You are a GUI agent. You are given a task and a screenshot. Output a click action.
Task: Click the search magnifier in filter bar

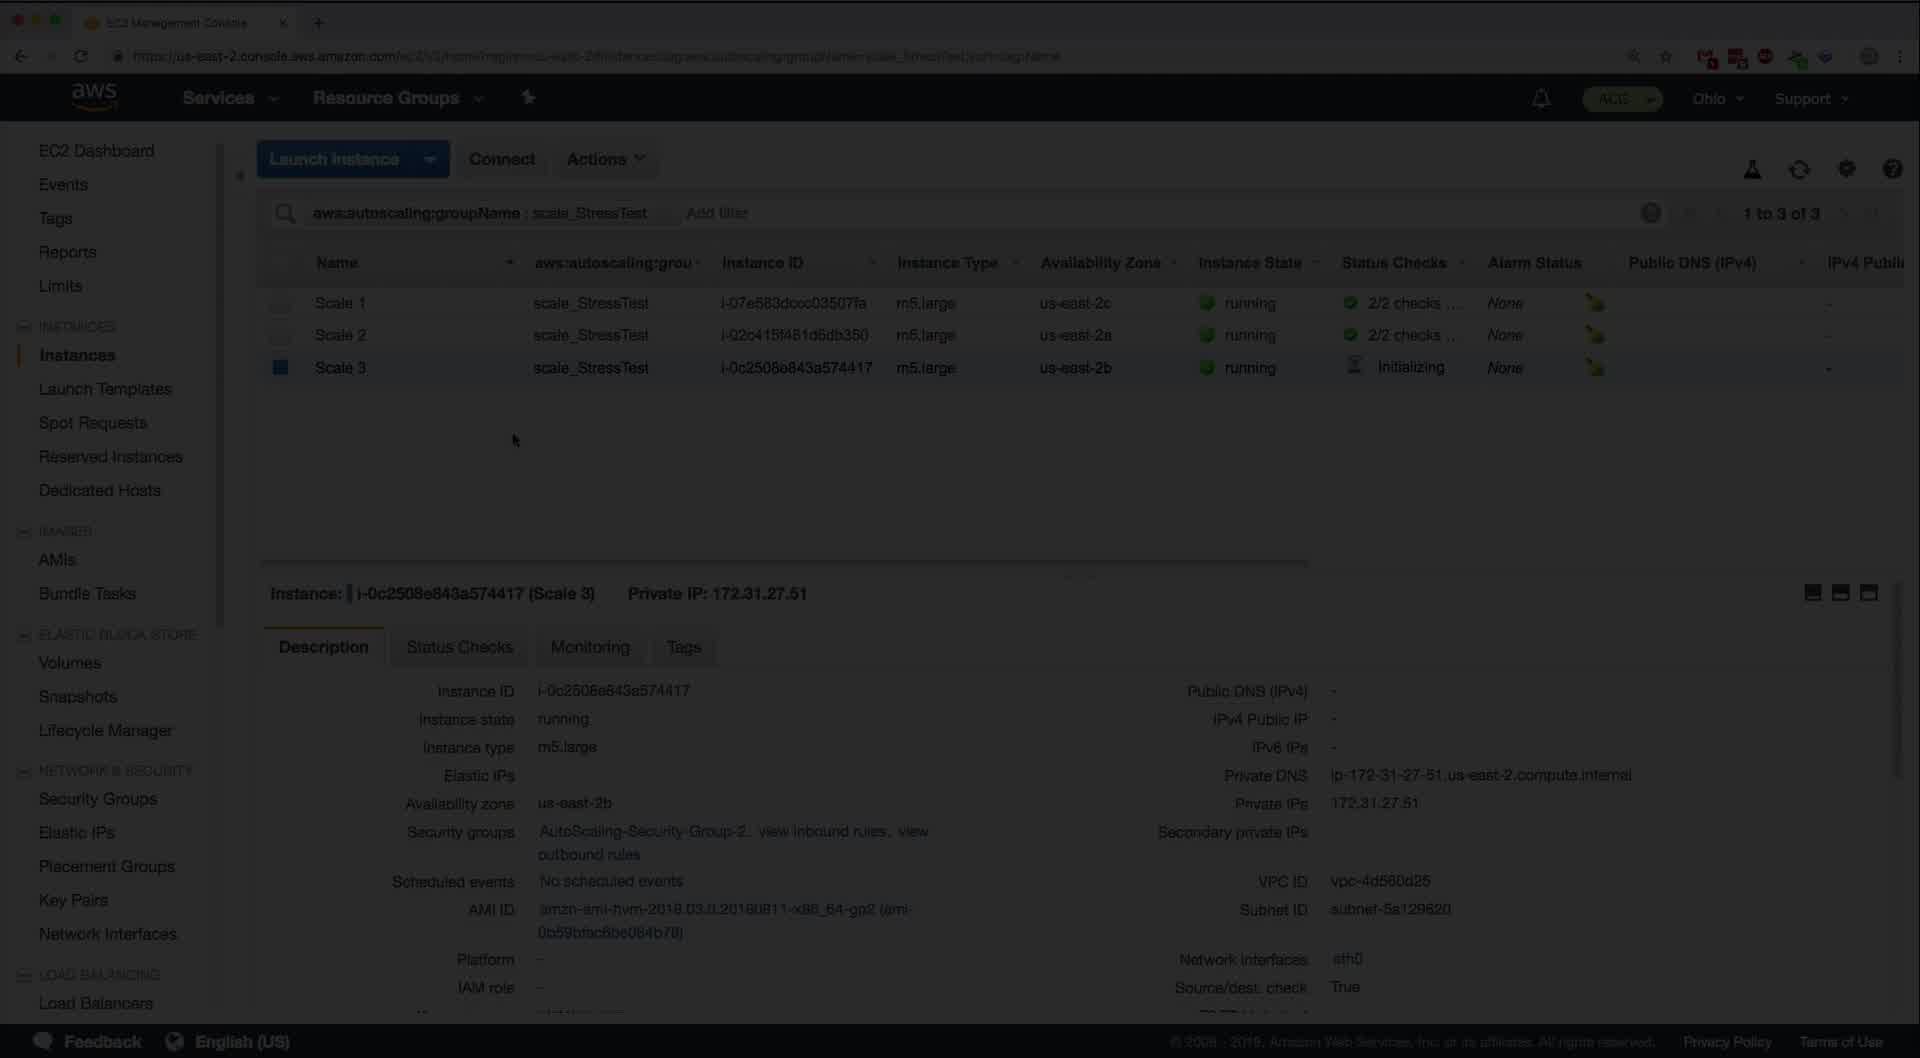click(285, 213)
